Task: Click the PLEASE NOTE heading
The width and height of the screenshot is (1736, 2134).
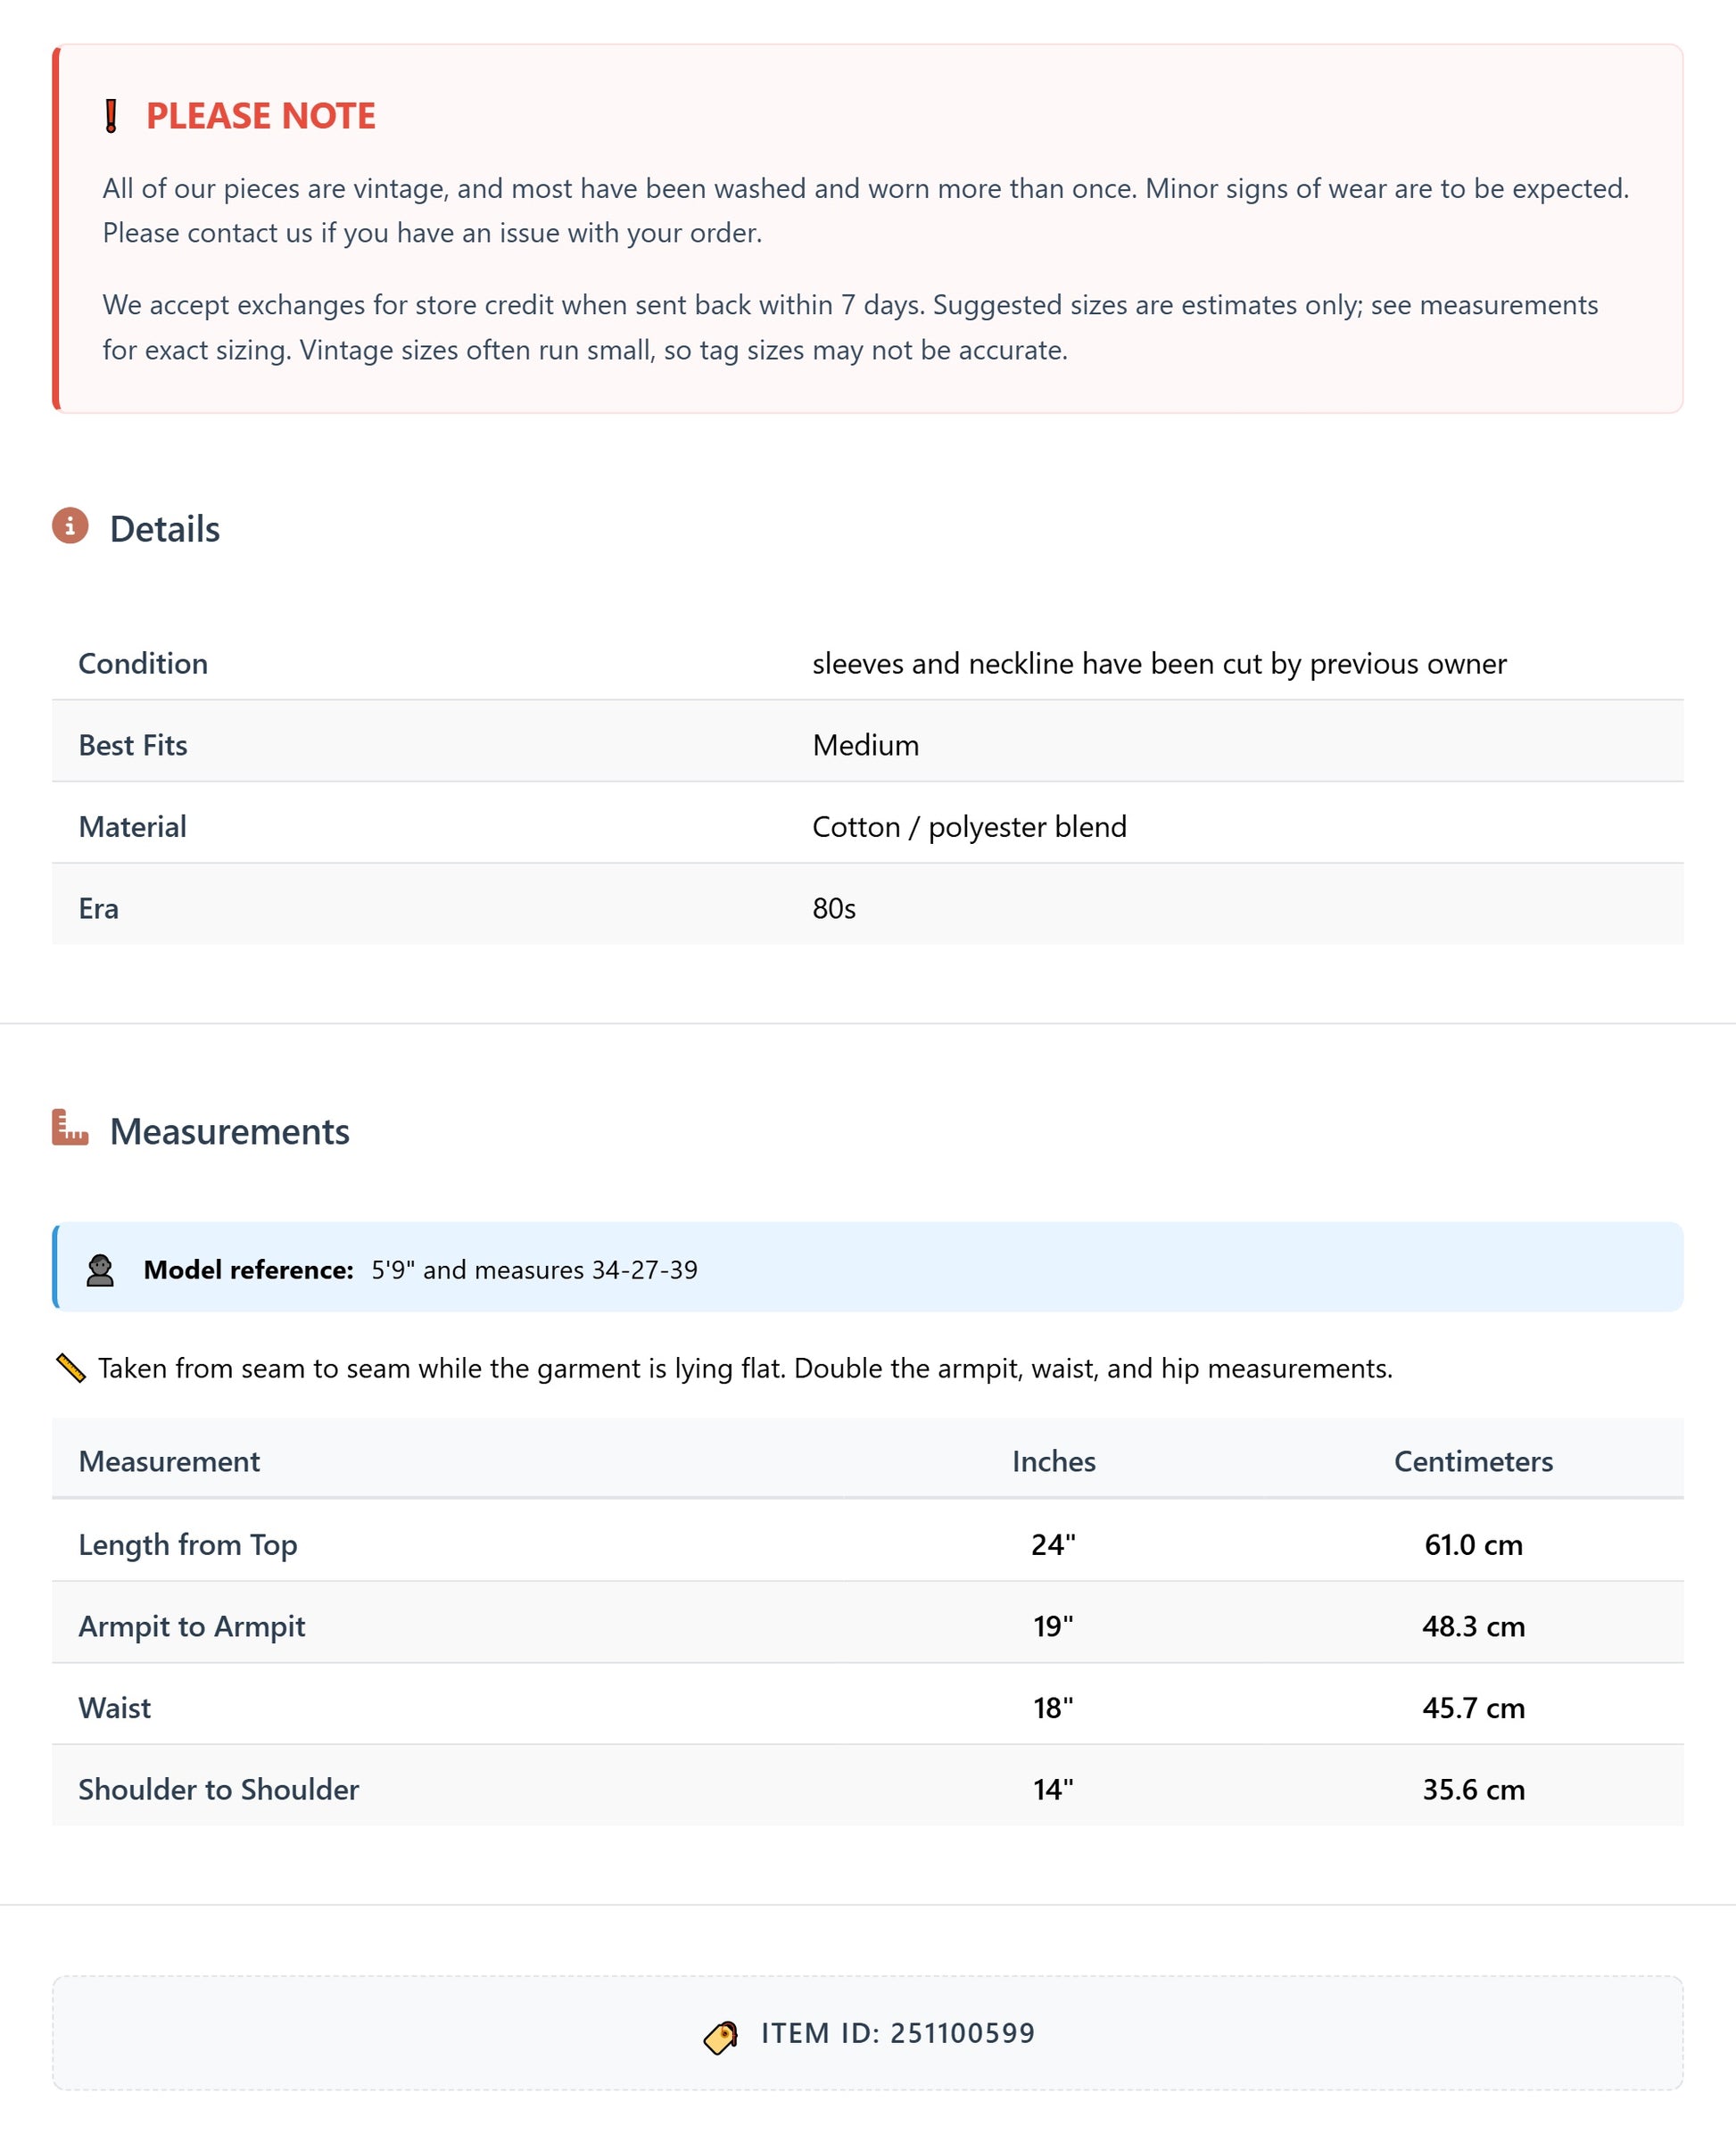Action: click(260, 116)
